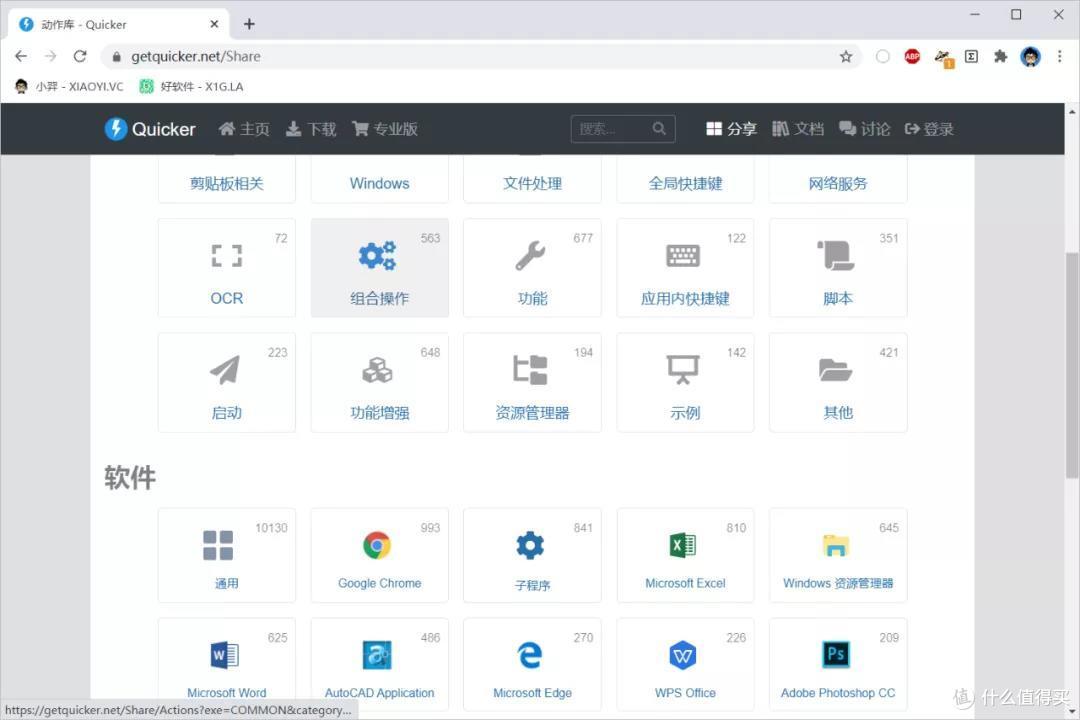Image resolution: width=1080 pixels, height=720 pixels.
Task: Go back to previous page
Action: click(21, 56)
